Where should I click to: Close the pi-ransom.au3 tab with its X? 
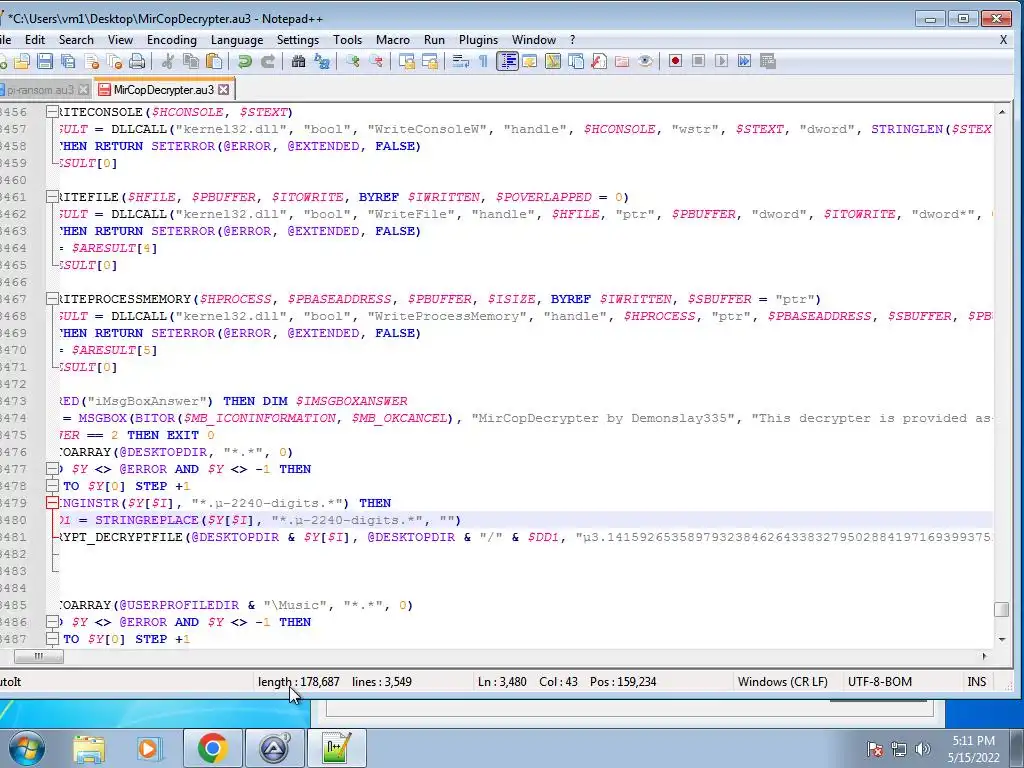tap(84, 89)
